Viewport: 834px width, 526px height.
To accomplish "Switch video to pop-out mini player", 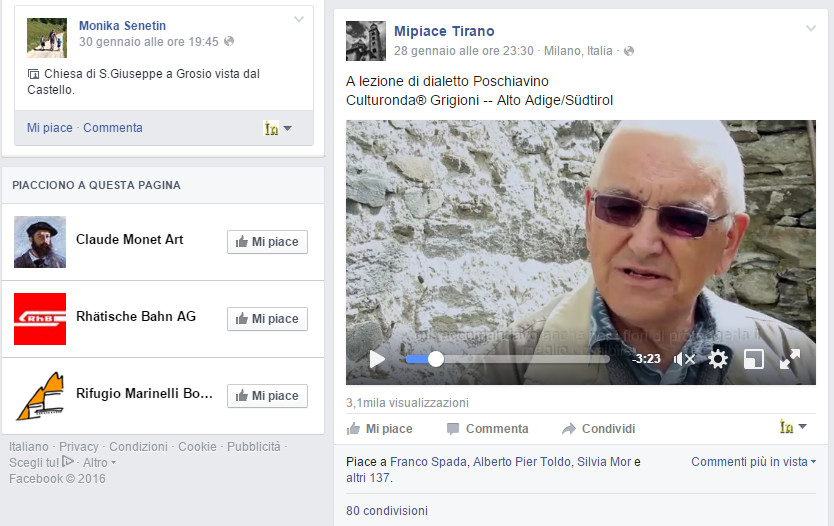I will click(754, 359).
